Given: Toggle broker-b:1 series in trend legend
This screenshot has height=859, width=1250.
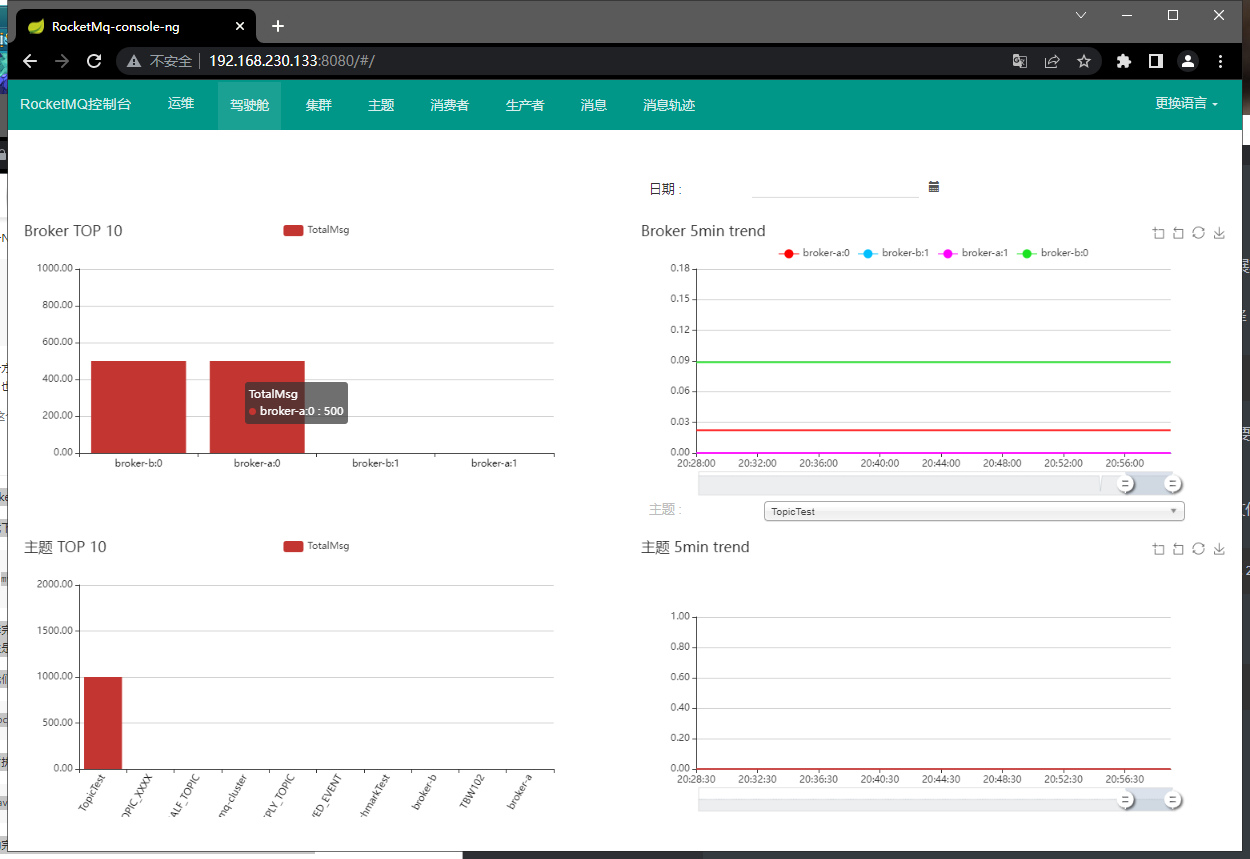Looking at the screenshot, I should 894,253.
